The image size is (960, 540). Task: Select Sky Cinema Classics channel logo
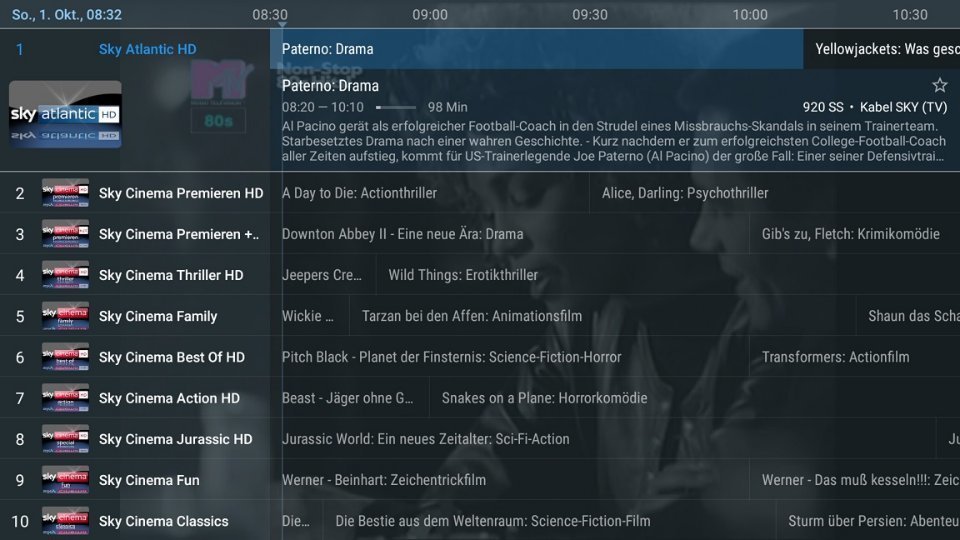(65, 521)
